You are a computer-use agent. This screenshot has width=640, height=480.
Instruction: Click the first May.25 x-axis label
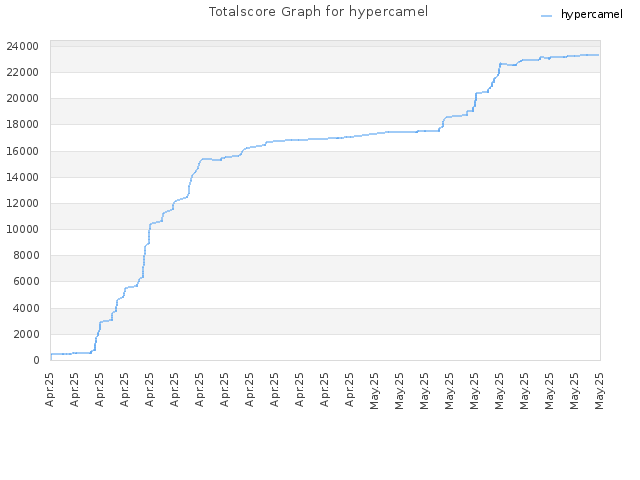(x=374, y=391)
